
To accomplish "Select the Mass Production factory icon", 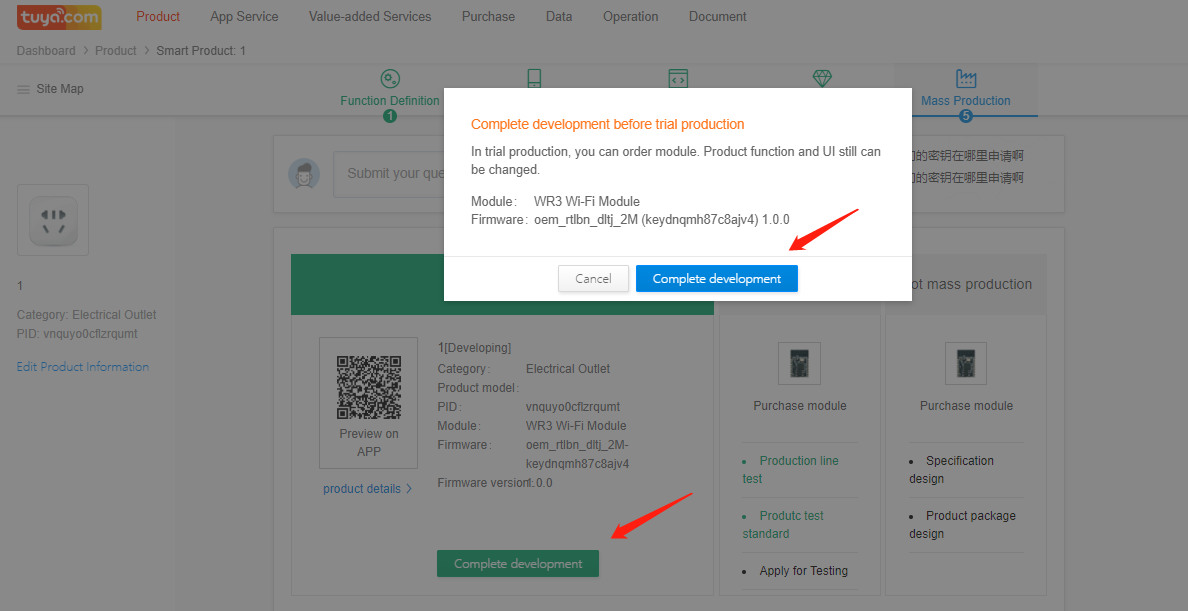I will pyautogui.click(x=965, y=79).
